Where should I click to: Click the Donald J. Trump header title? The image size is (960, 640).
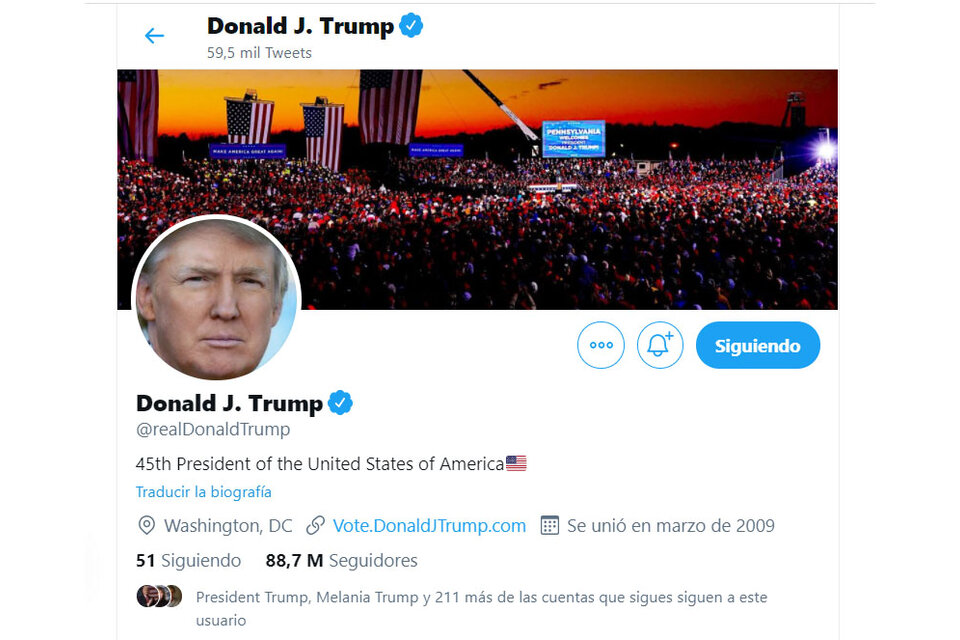click(300, 26)
